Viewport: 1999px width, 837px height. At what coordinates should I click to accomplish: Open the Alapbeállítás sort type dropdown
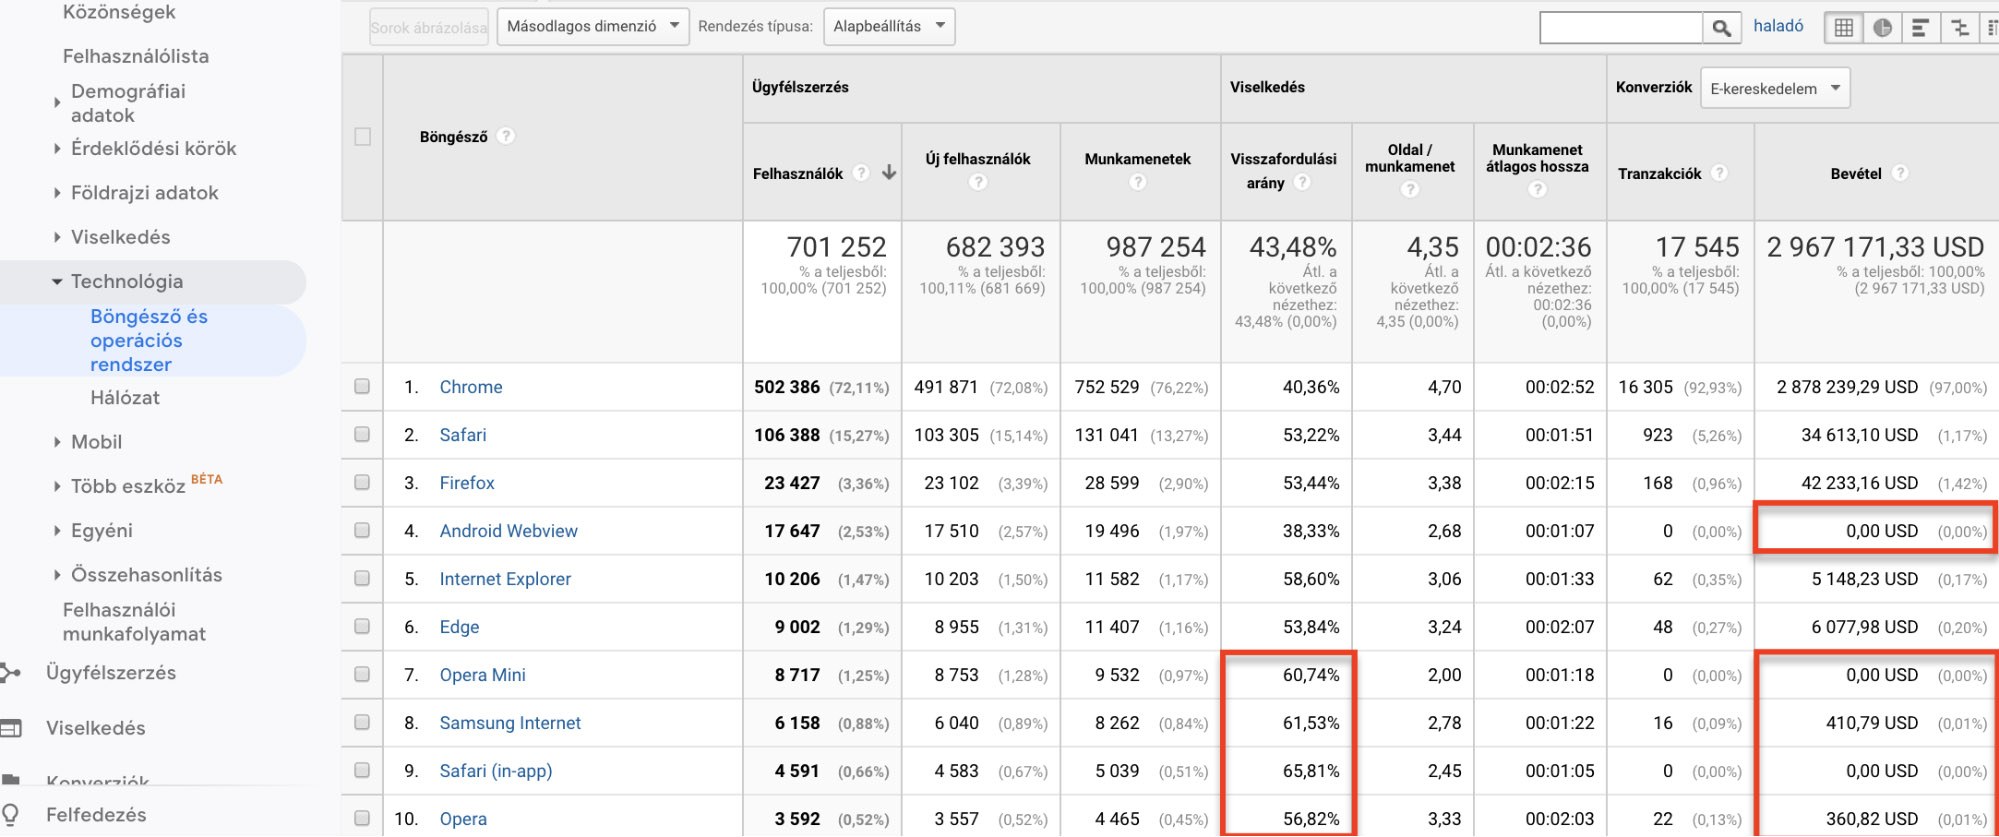(x=889, y=27)
